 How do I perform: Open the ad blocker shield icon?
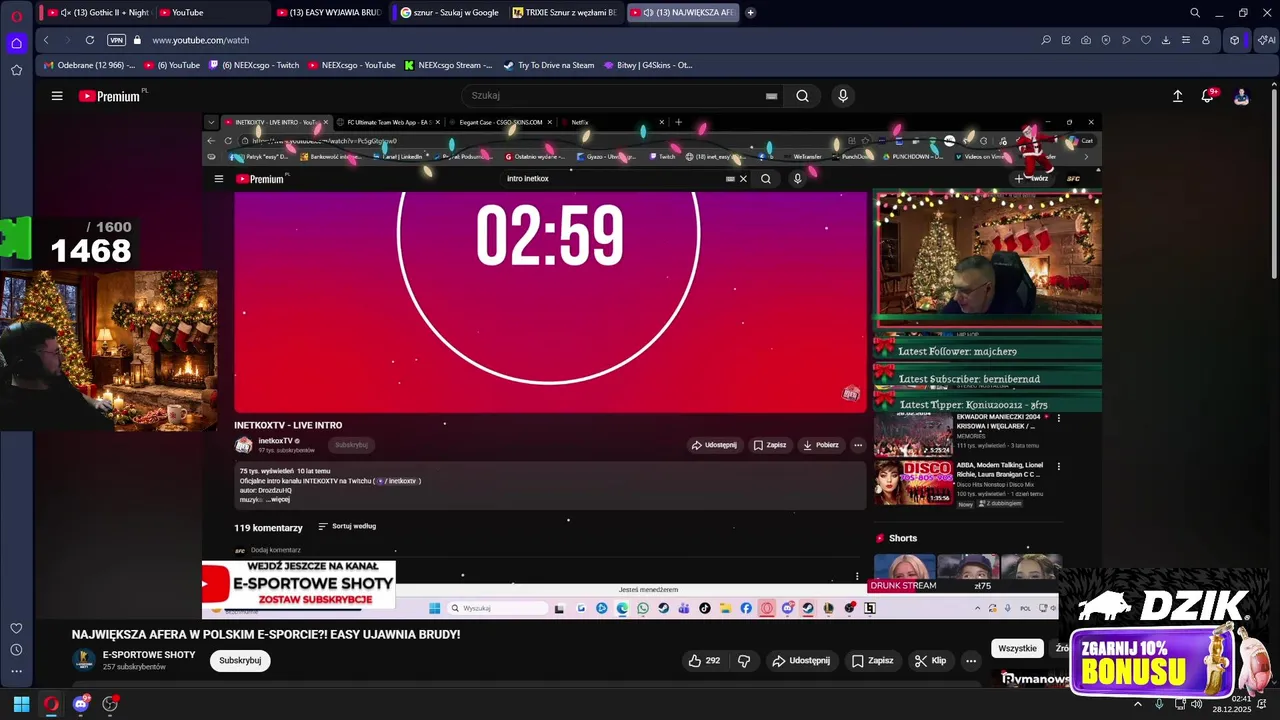pos(1106,40)
